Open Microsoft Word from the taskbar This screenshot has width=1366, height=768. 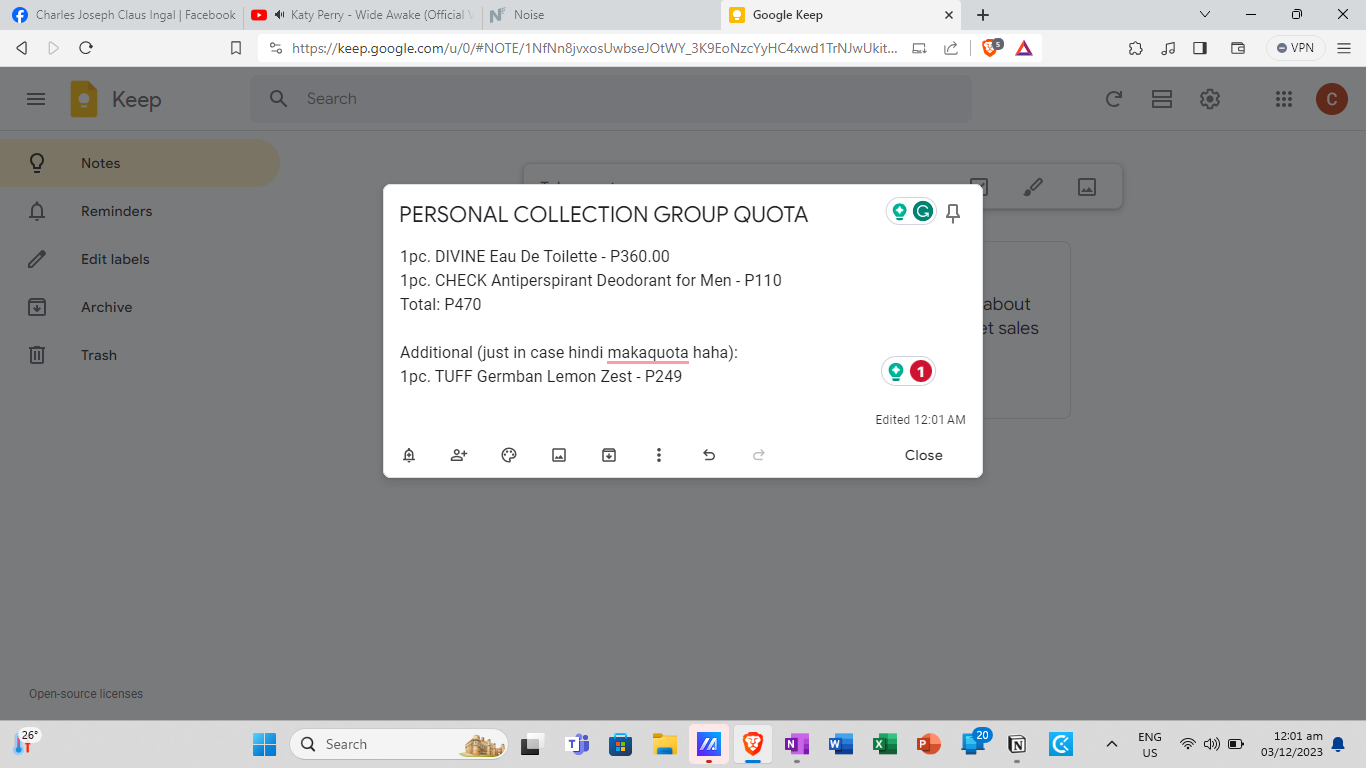840,744
